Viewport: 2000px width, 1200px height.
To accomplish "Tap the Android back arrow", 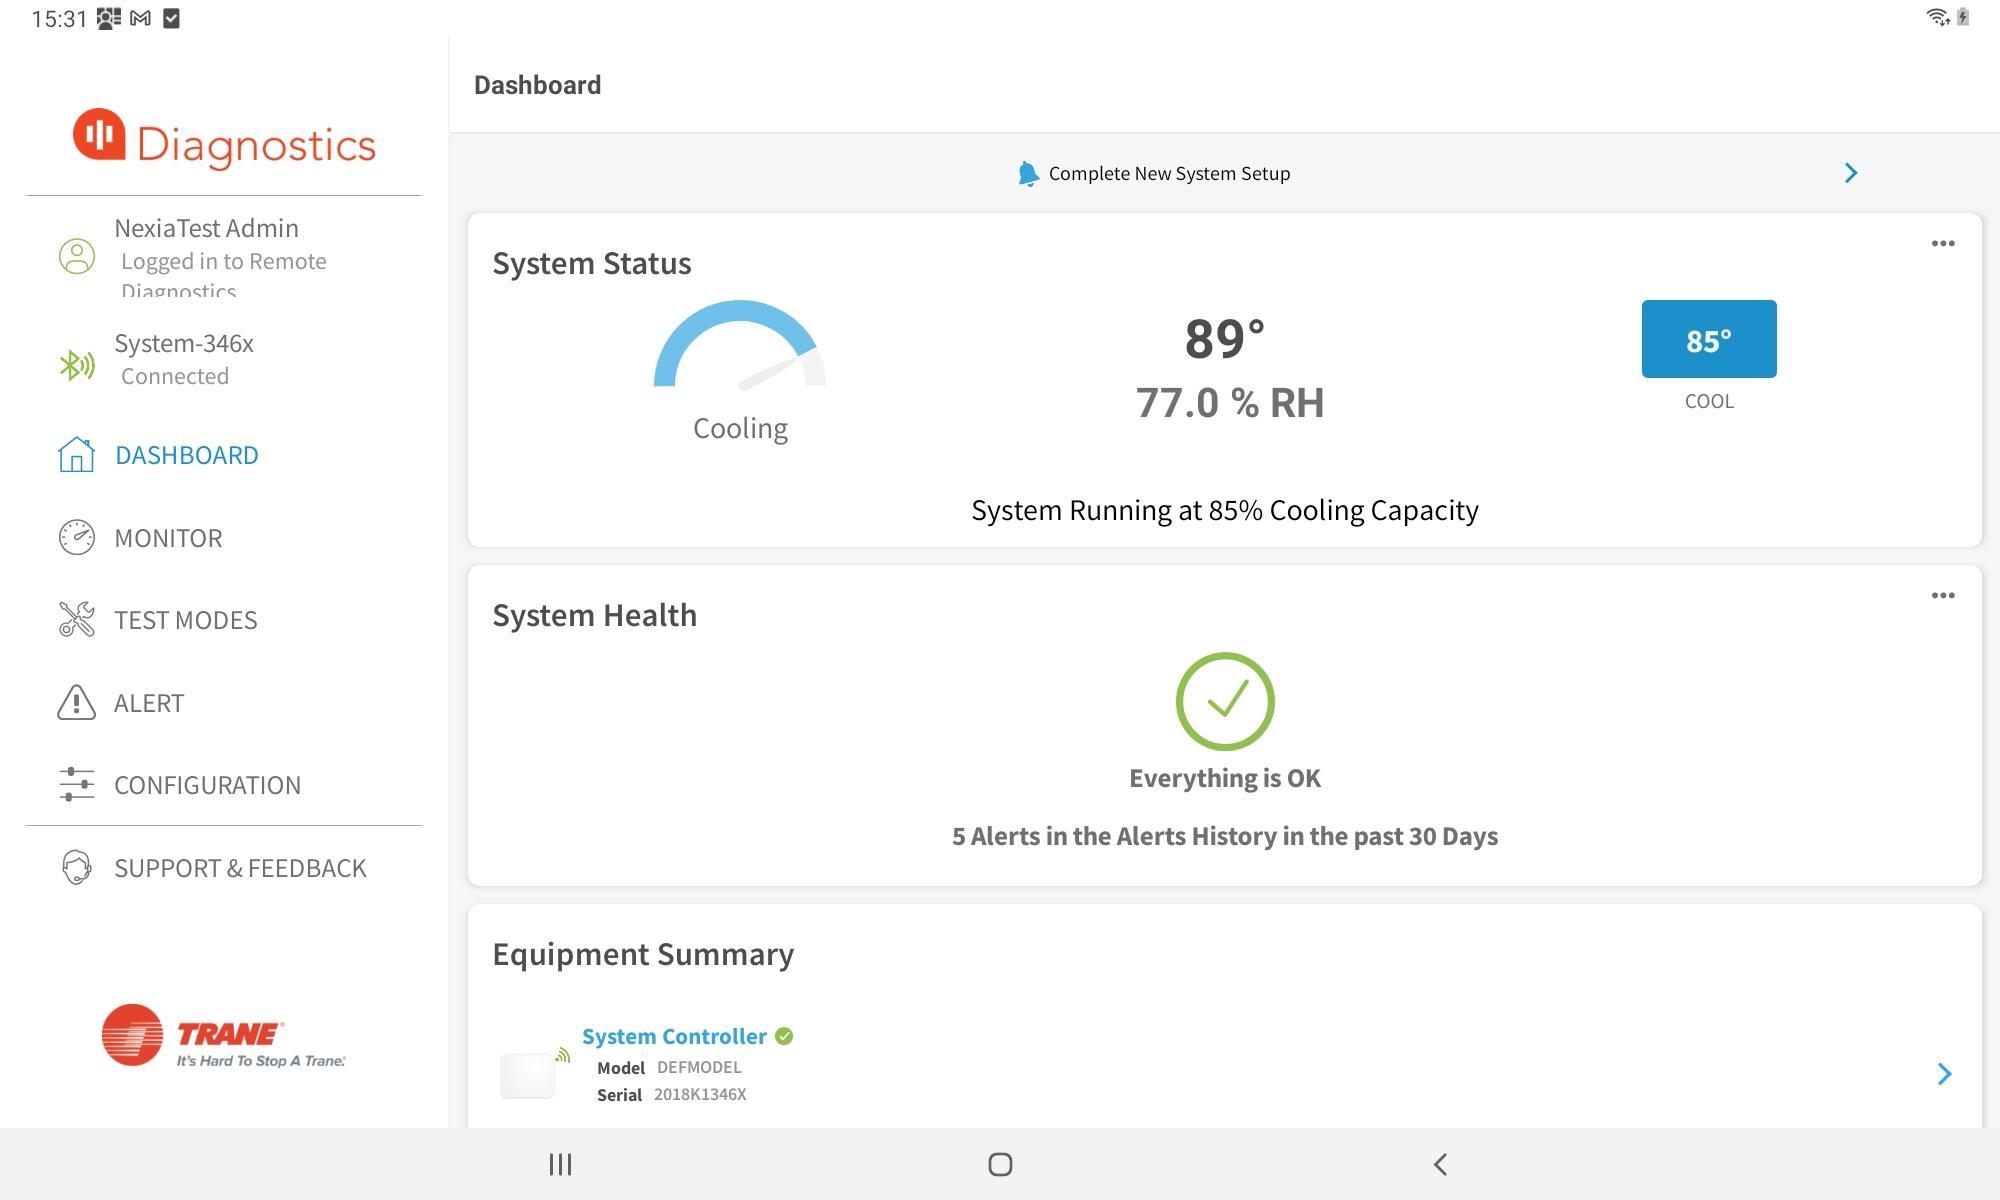I will tap(1440, 1164).
